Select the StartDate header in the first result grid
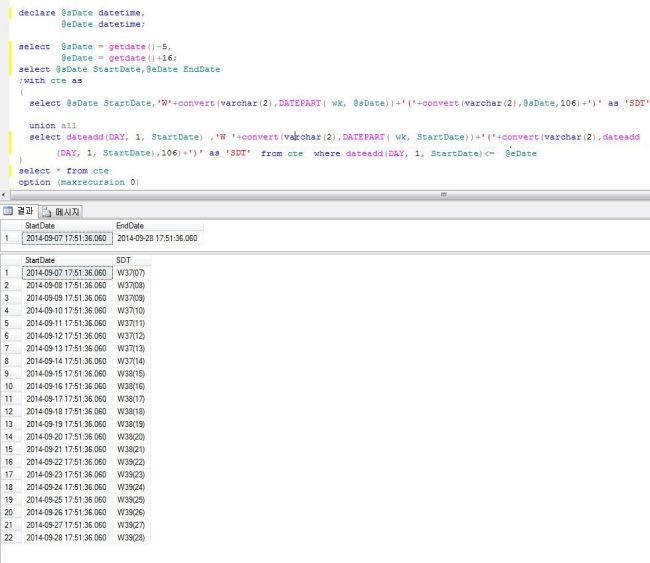The width and height of the screenshot is (650, 563). pyautogui.click(x=67, y=226)
